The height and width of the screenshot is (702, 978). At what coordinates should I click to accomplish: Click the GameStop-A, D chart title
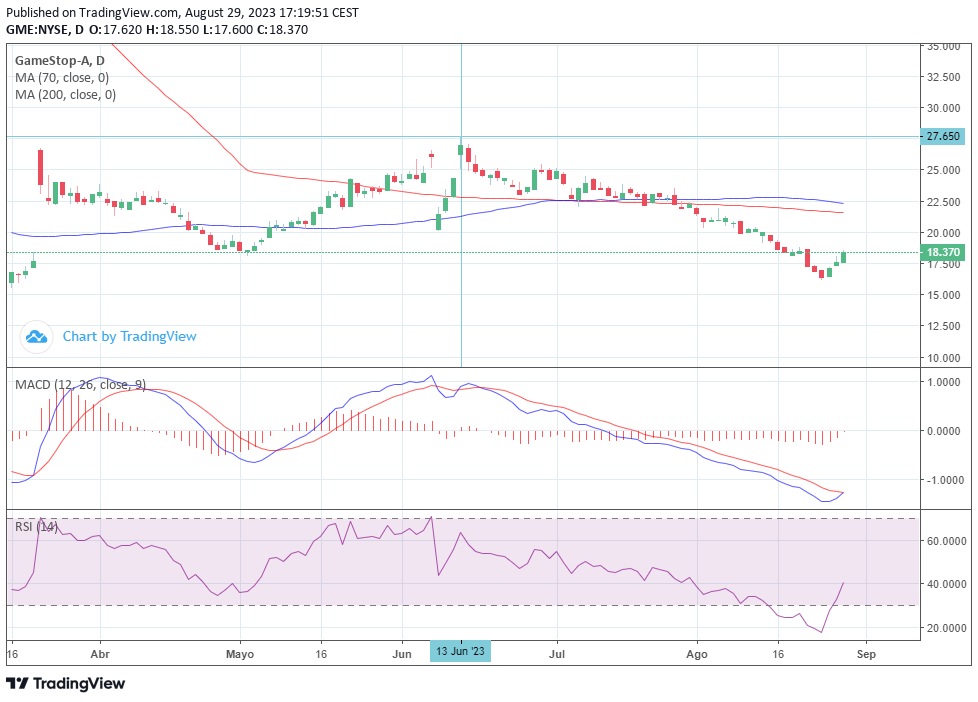pos(60,61)
